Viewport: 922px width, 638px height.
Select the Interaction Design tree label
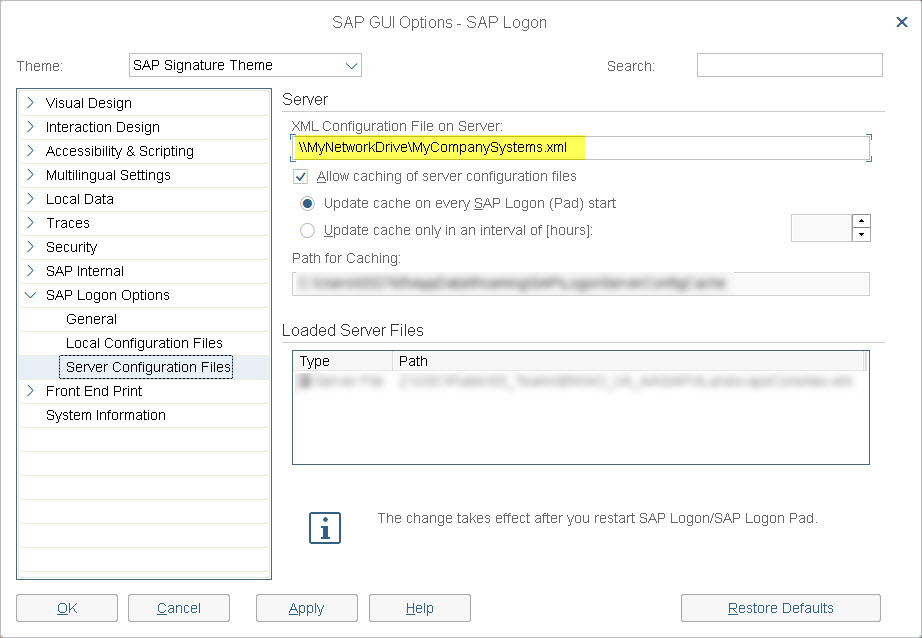(x=103, y=127)
